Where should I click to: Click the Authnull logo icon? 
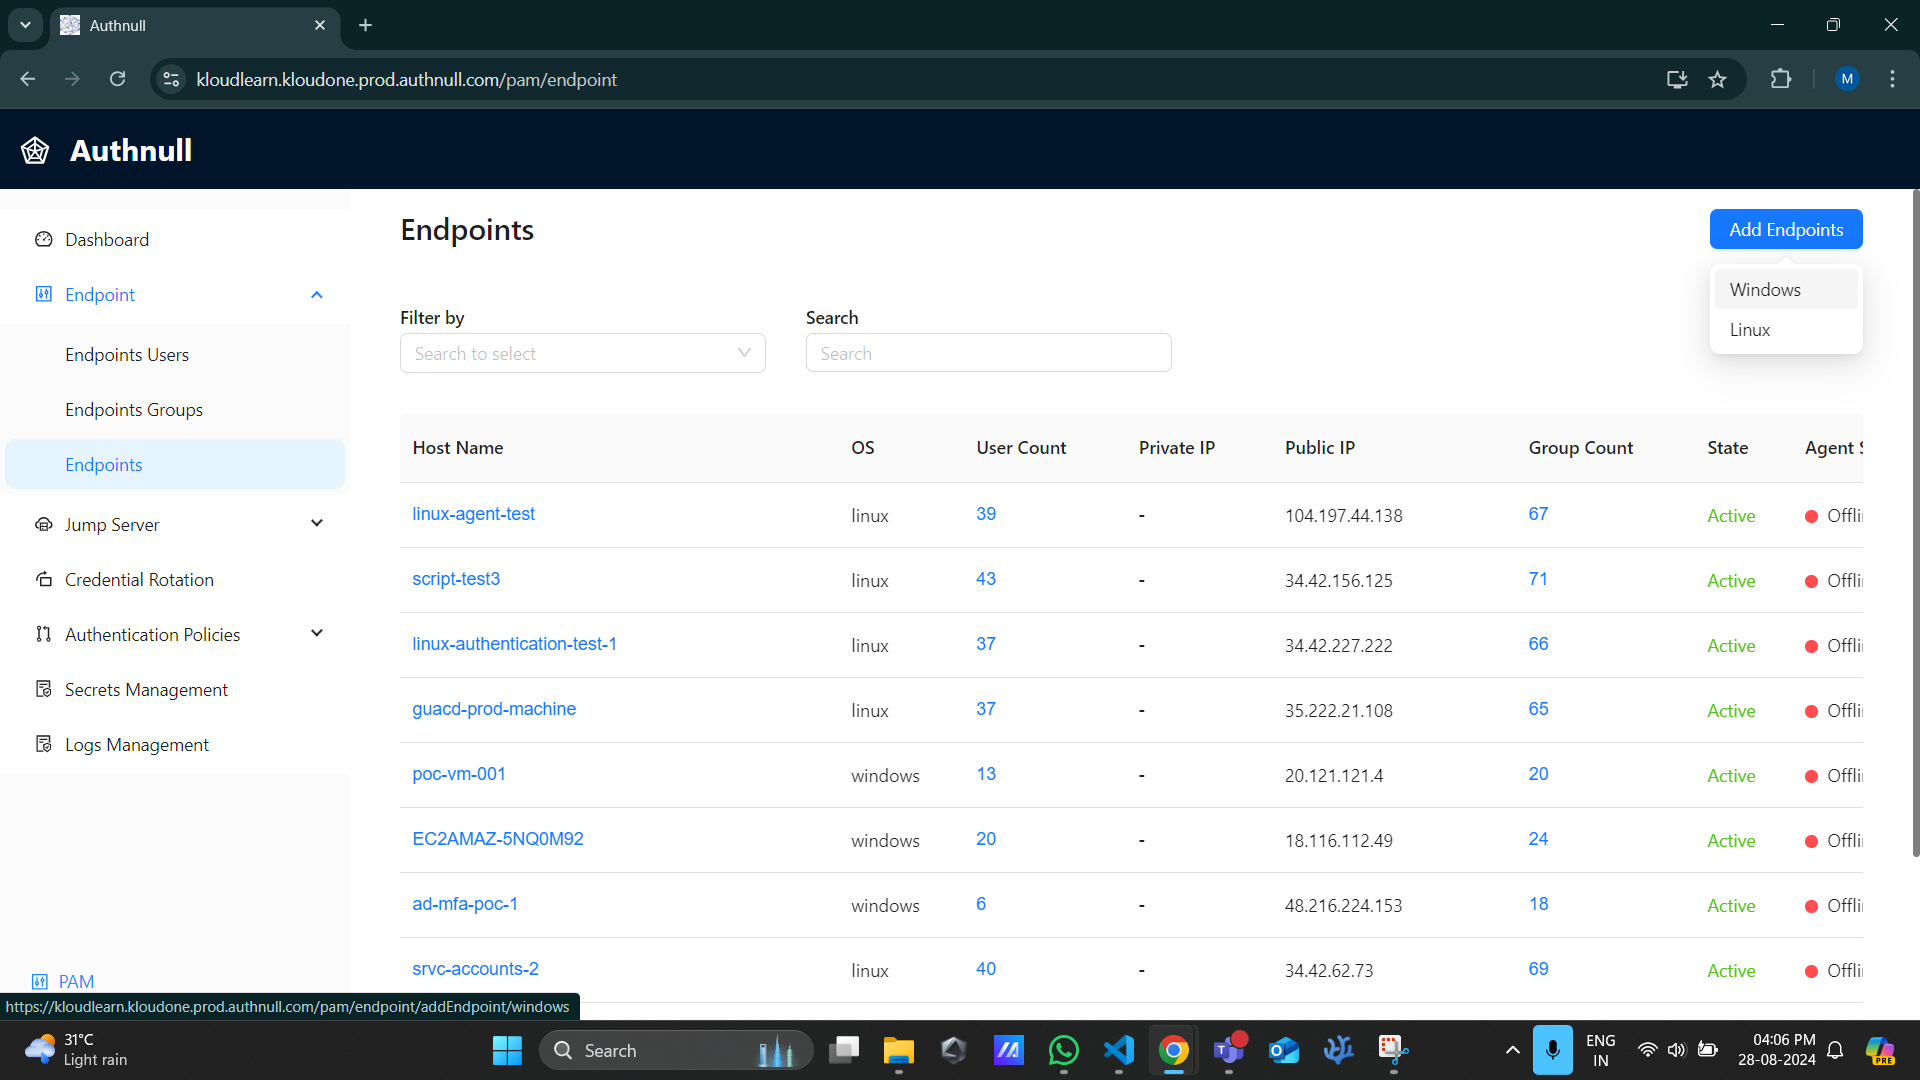click(35, 151)
